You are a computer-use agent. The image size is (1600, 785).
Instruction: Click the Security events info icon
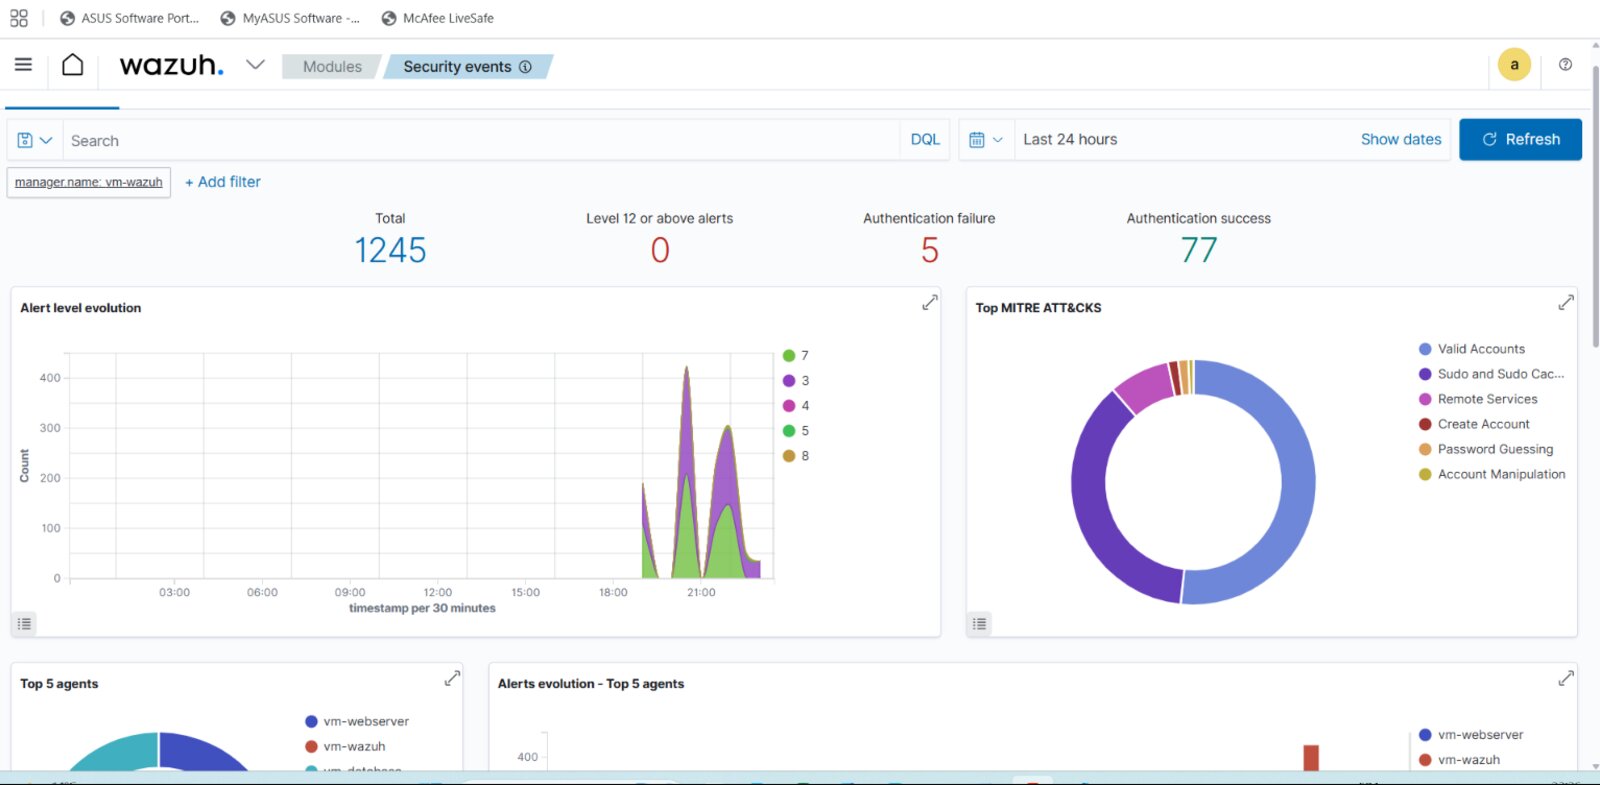click(x=525, y=67)
